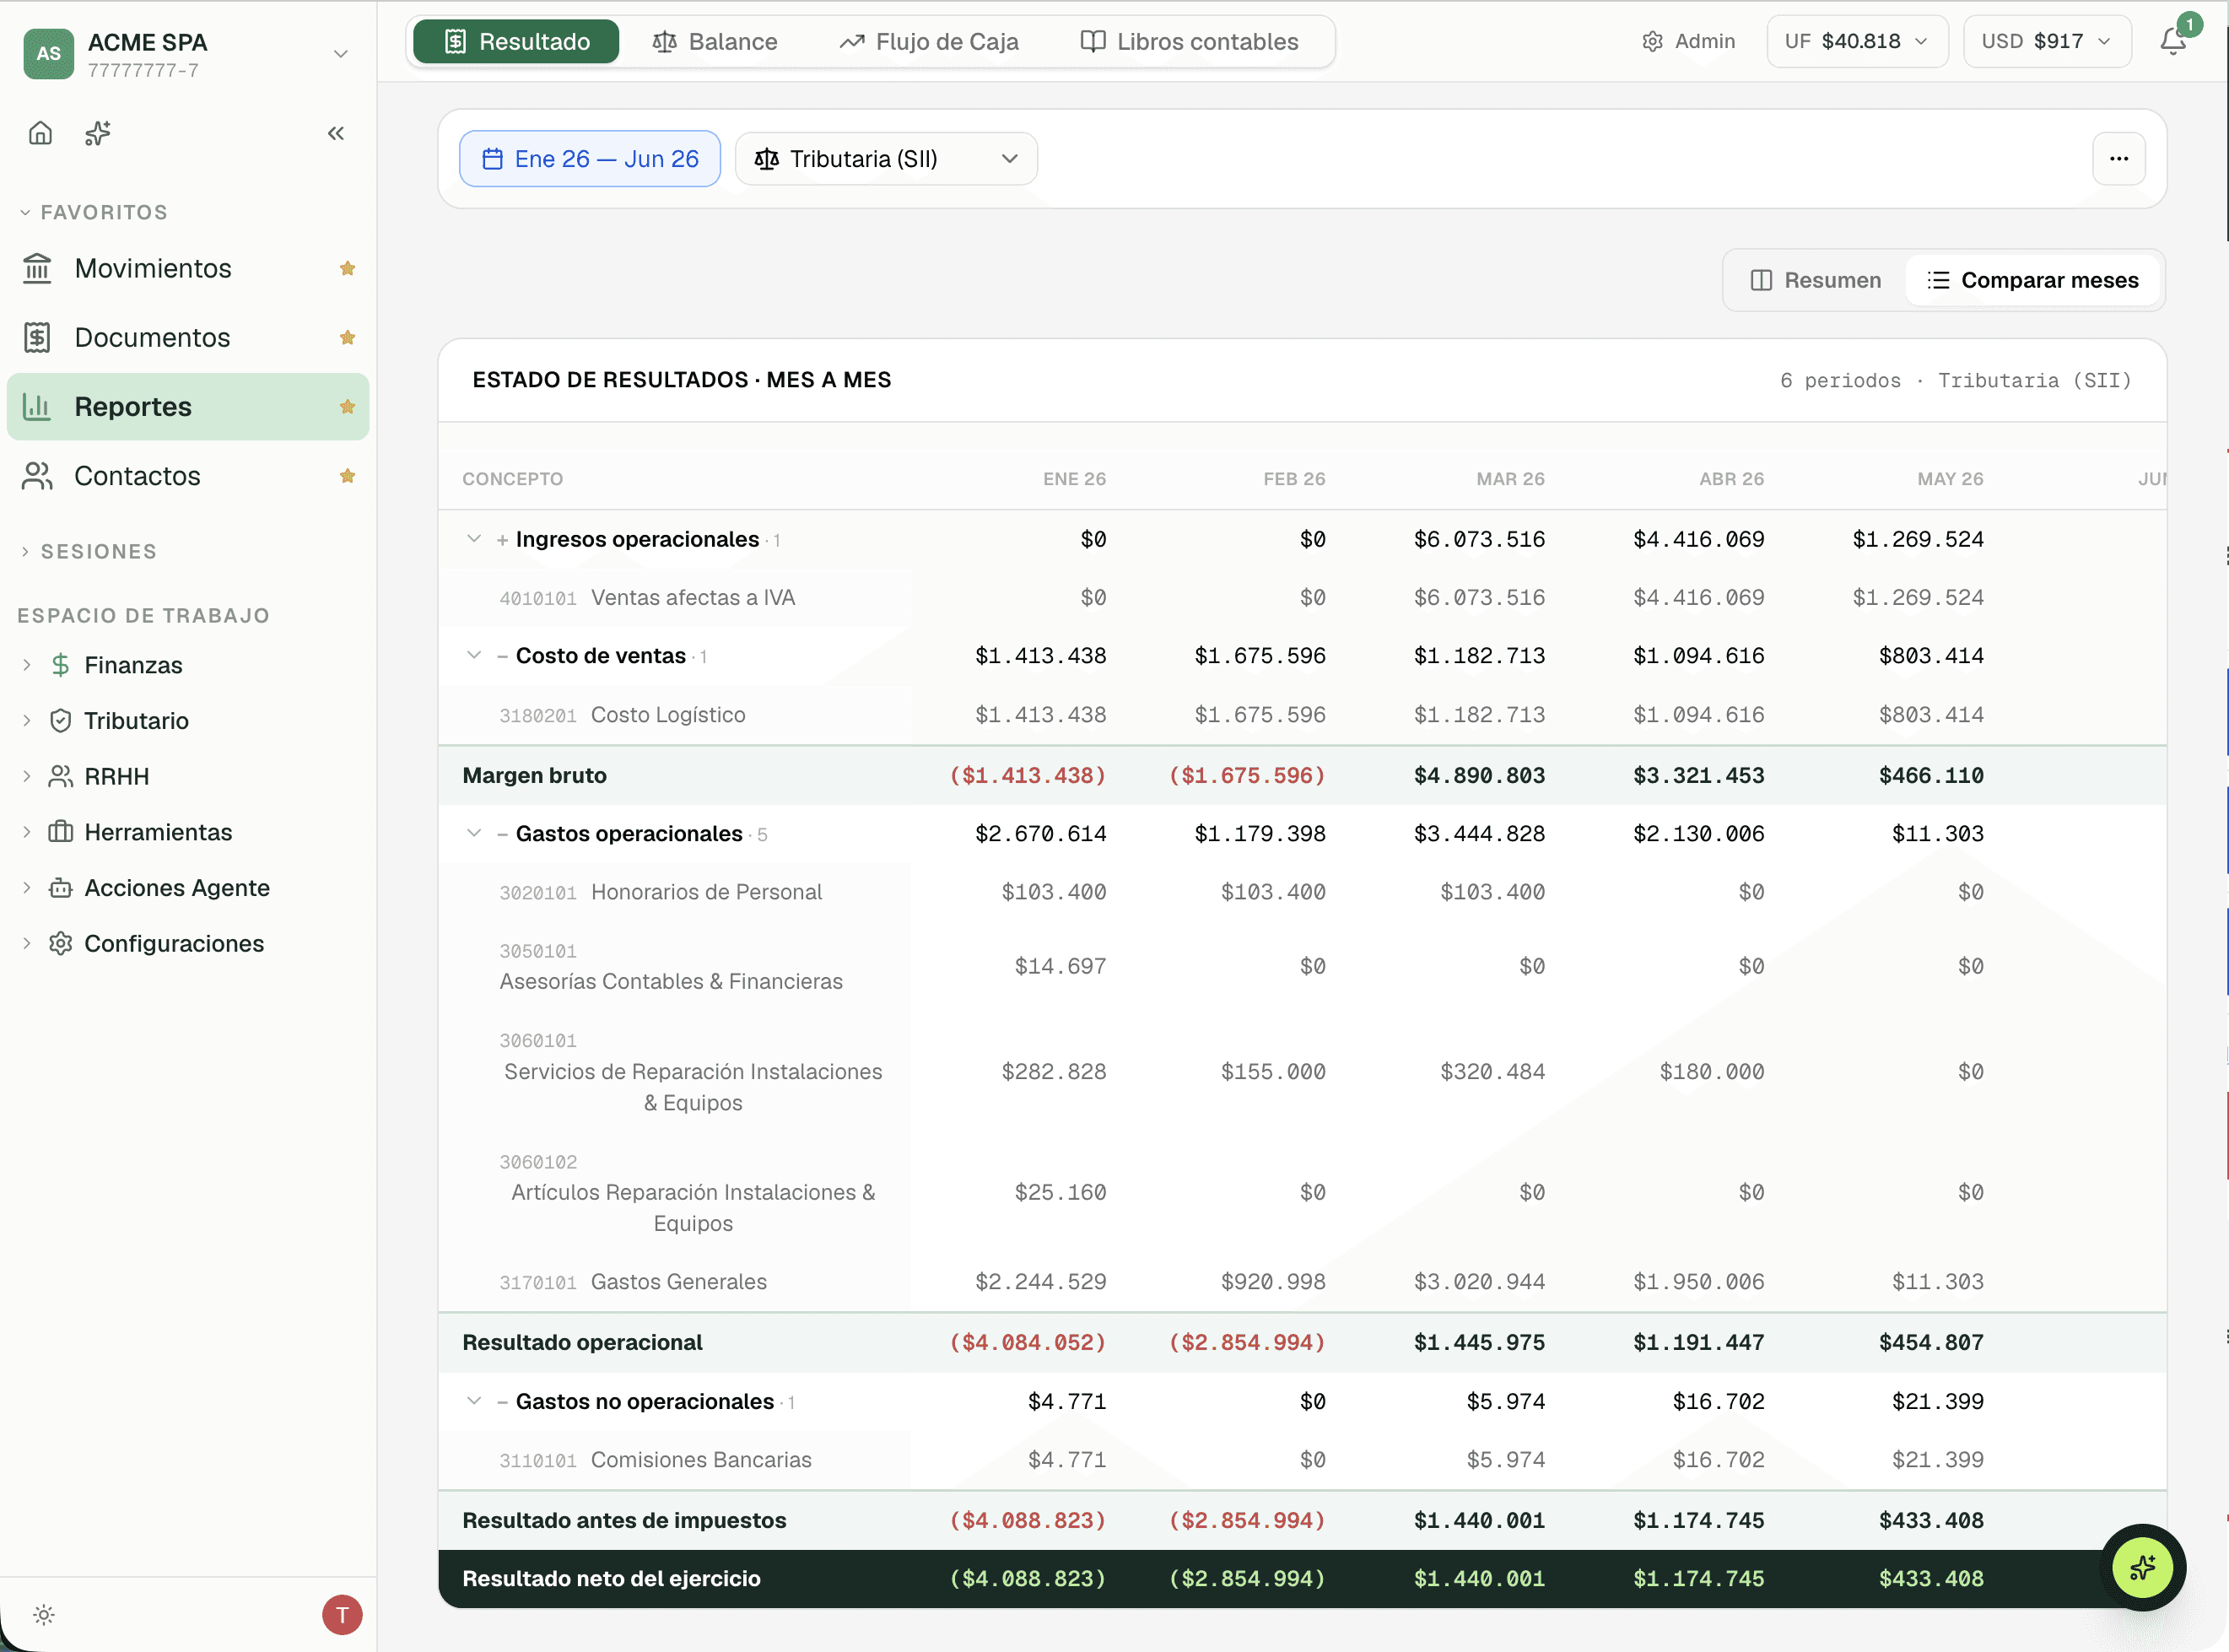
Task: Expand the Tributario tree item
Action: tap(27, 720)
